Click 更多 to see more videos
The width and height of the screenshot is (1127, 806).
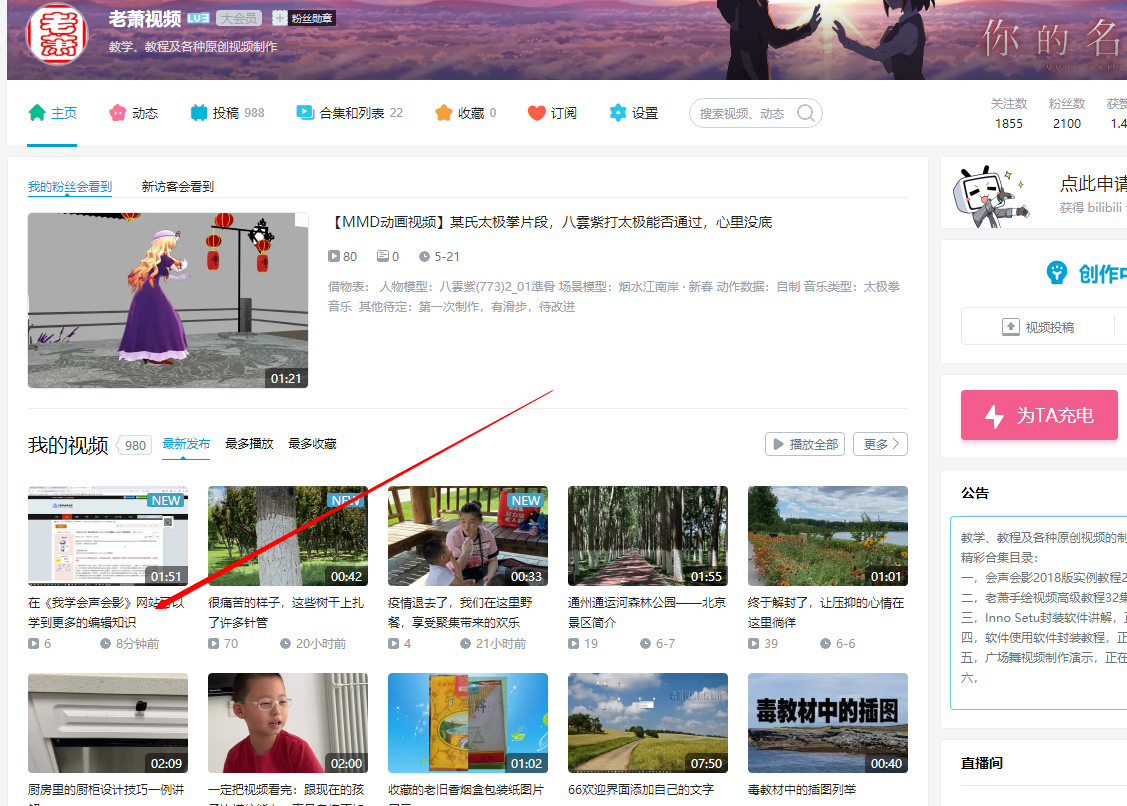point(880,444)
